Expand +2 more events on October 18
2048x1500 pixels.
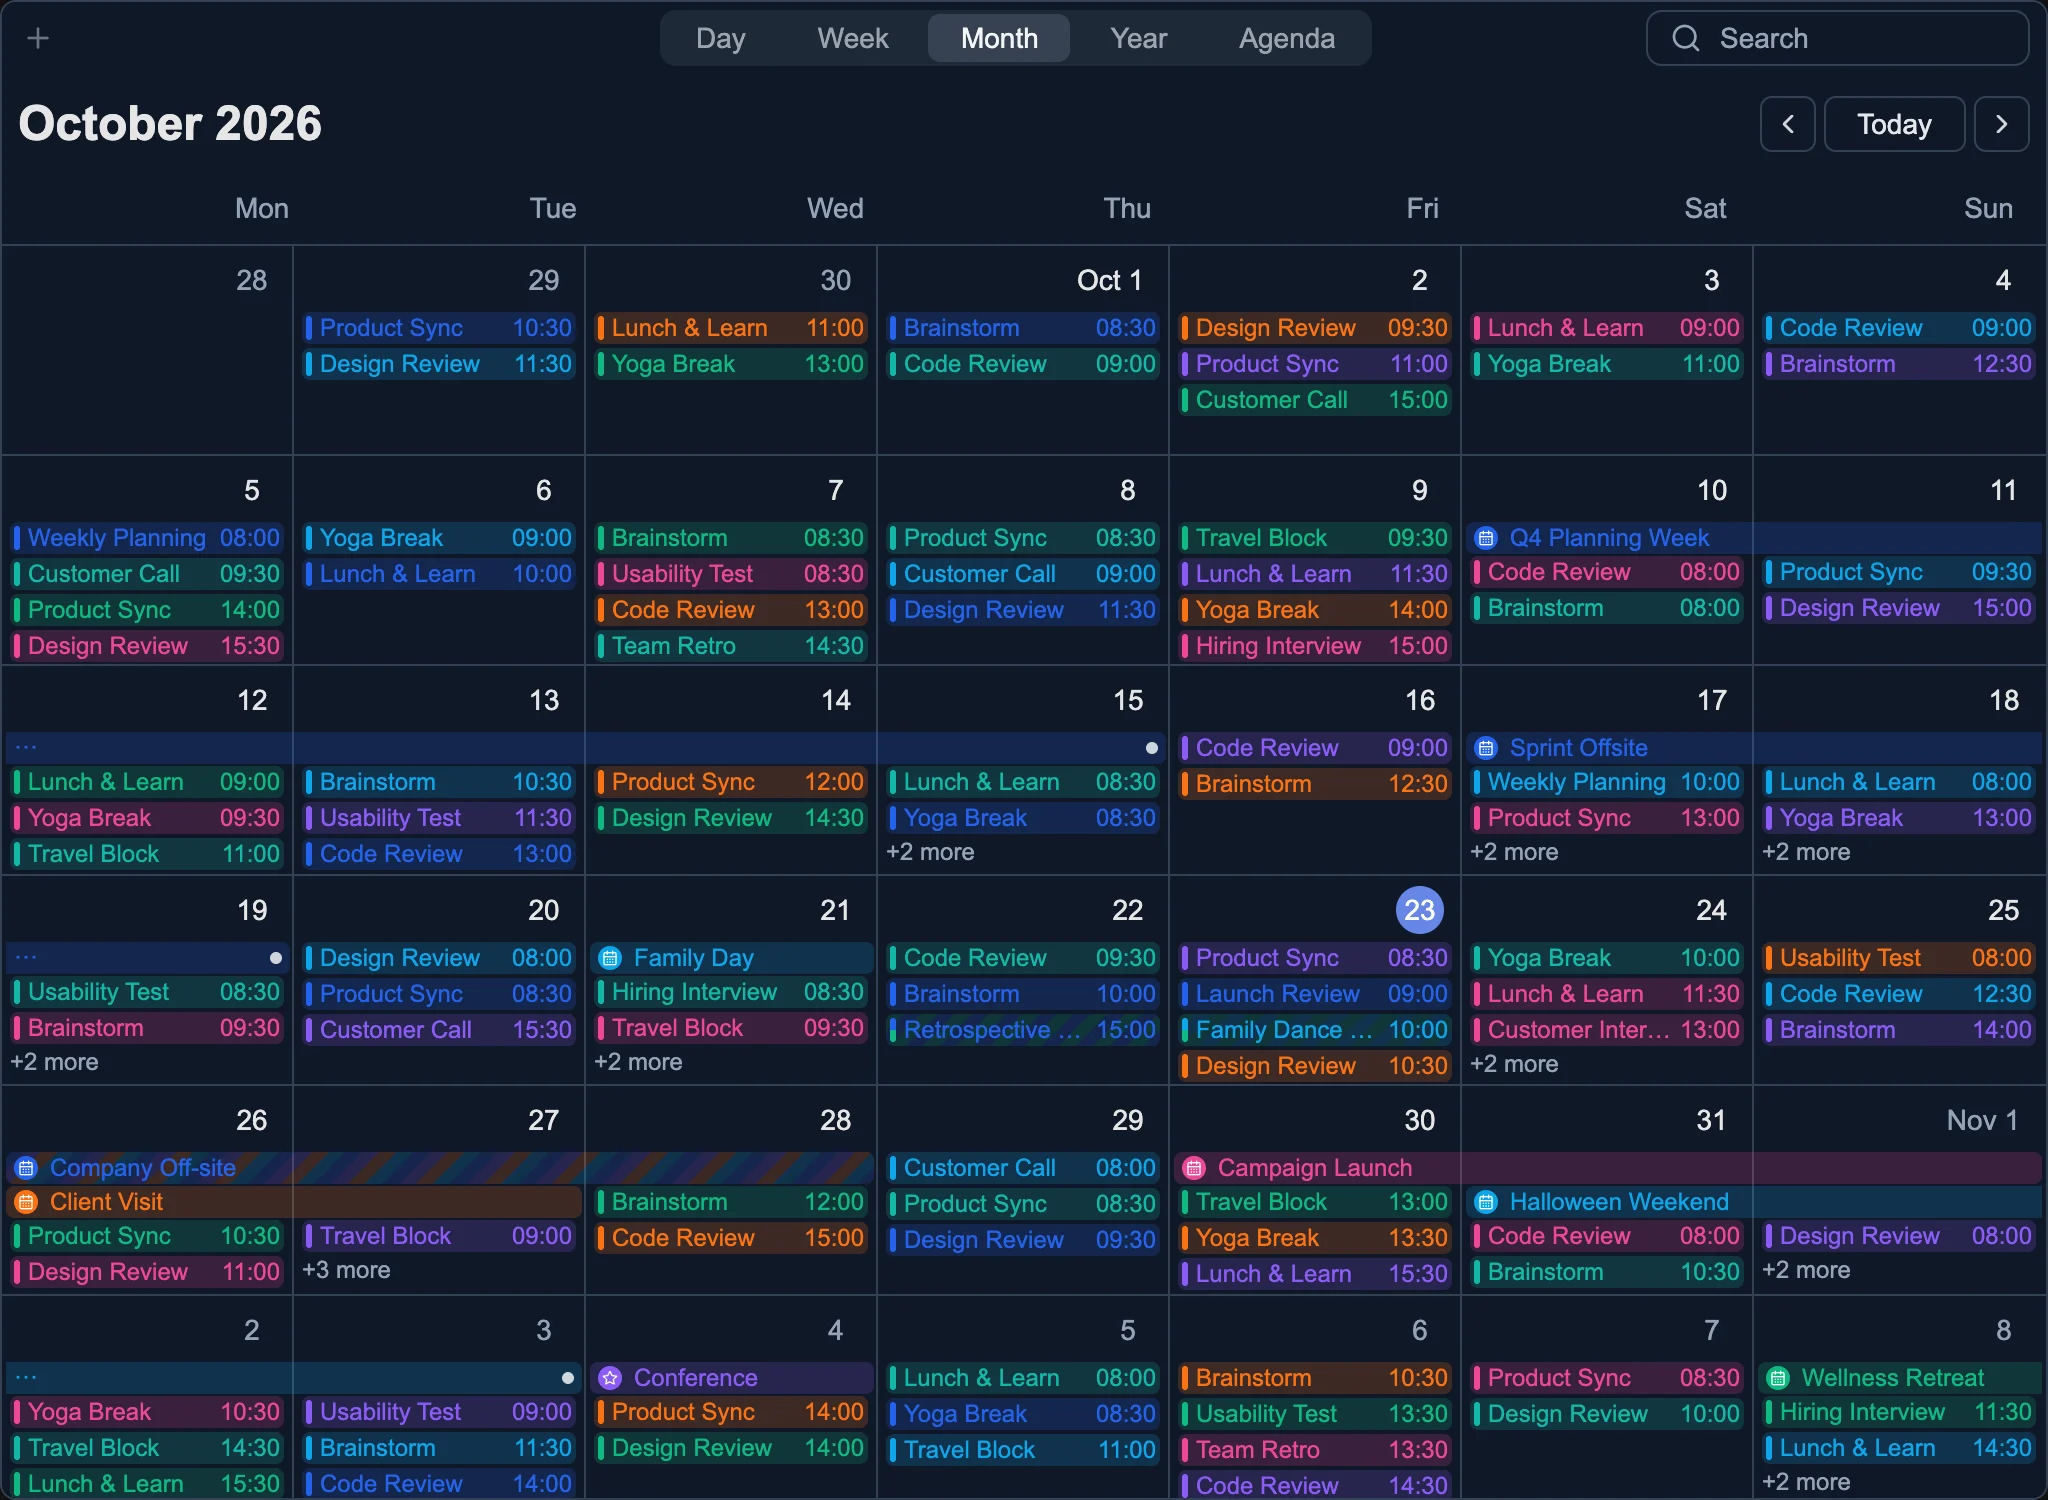[1806, 852]
